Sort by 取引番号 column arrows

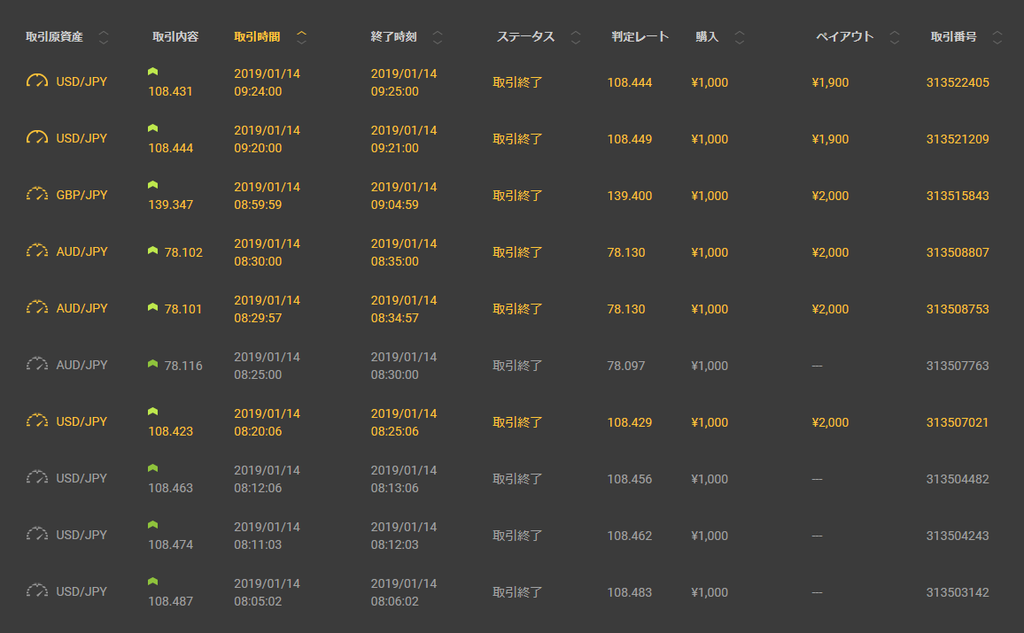(x=997, y=37)
